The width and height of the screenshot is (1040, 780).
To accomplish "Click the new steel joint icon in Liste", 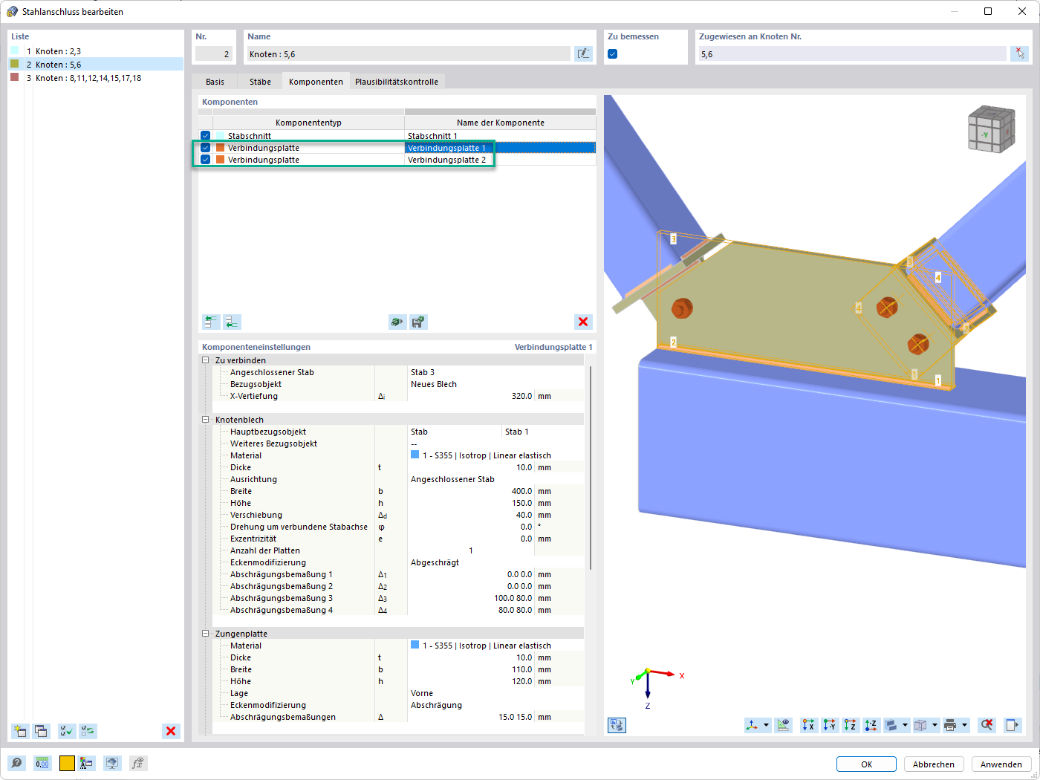I will tap(20, 731).
